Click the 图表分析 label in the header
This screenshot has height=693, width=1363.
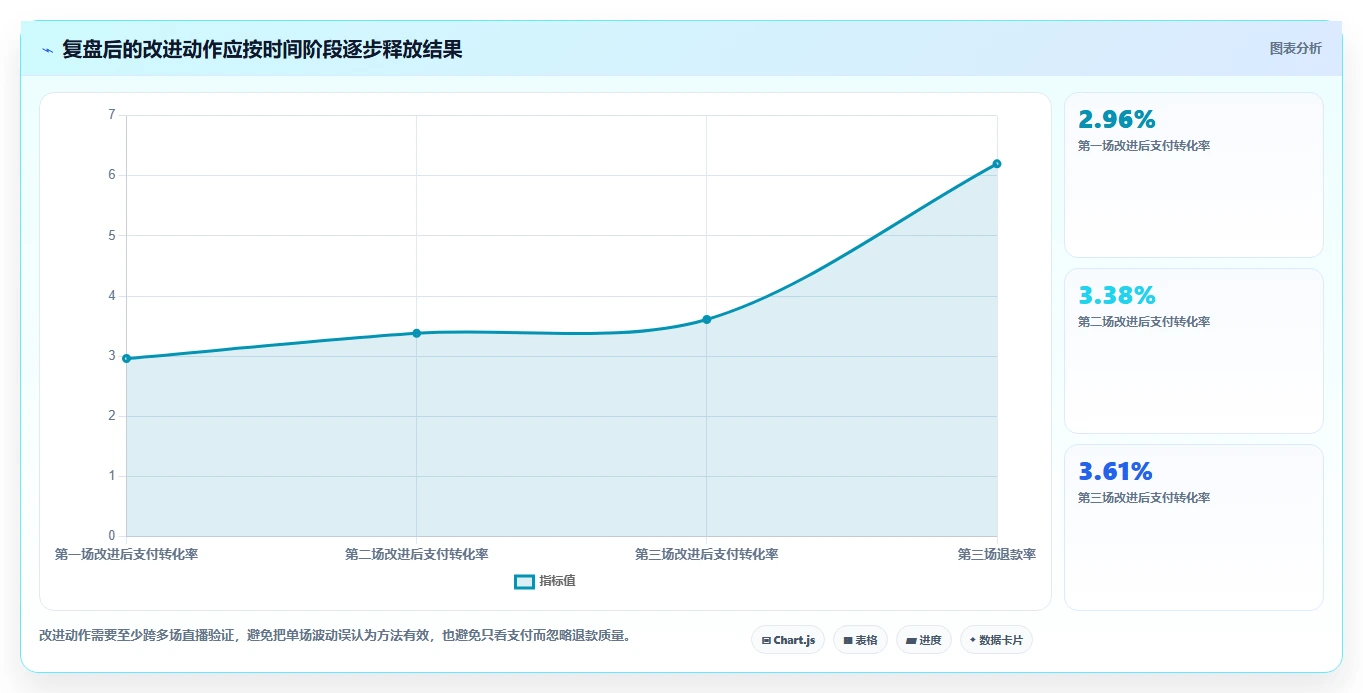[1295, 48]
